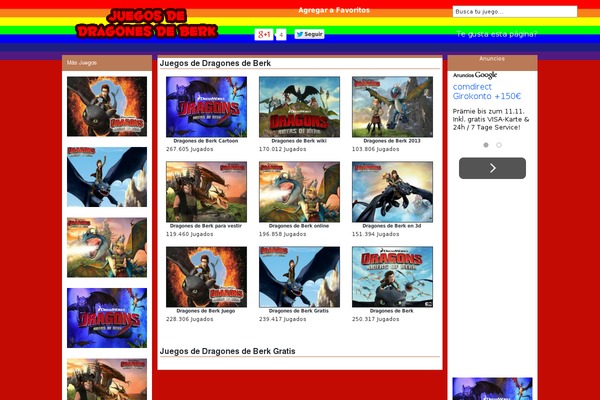Open the second Más Juegos sidebar thumbnail with blue sky

point(107,177)
